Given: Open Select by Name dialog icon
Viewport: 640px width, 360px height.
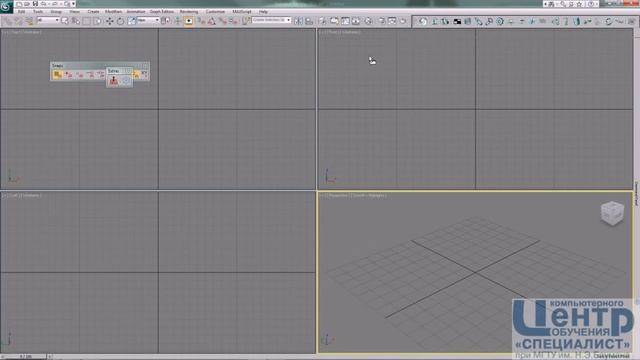Looking at the screenshot, I should (x=76, y=20).
